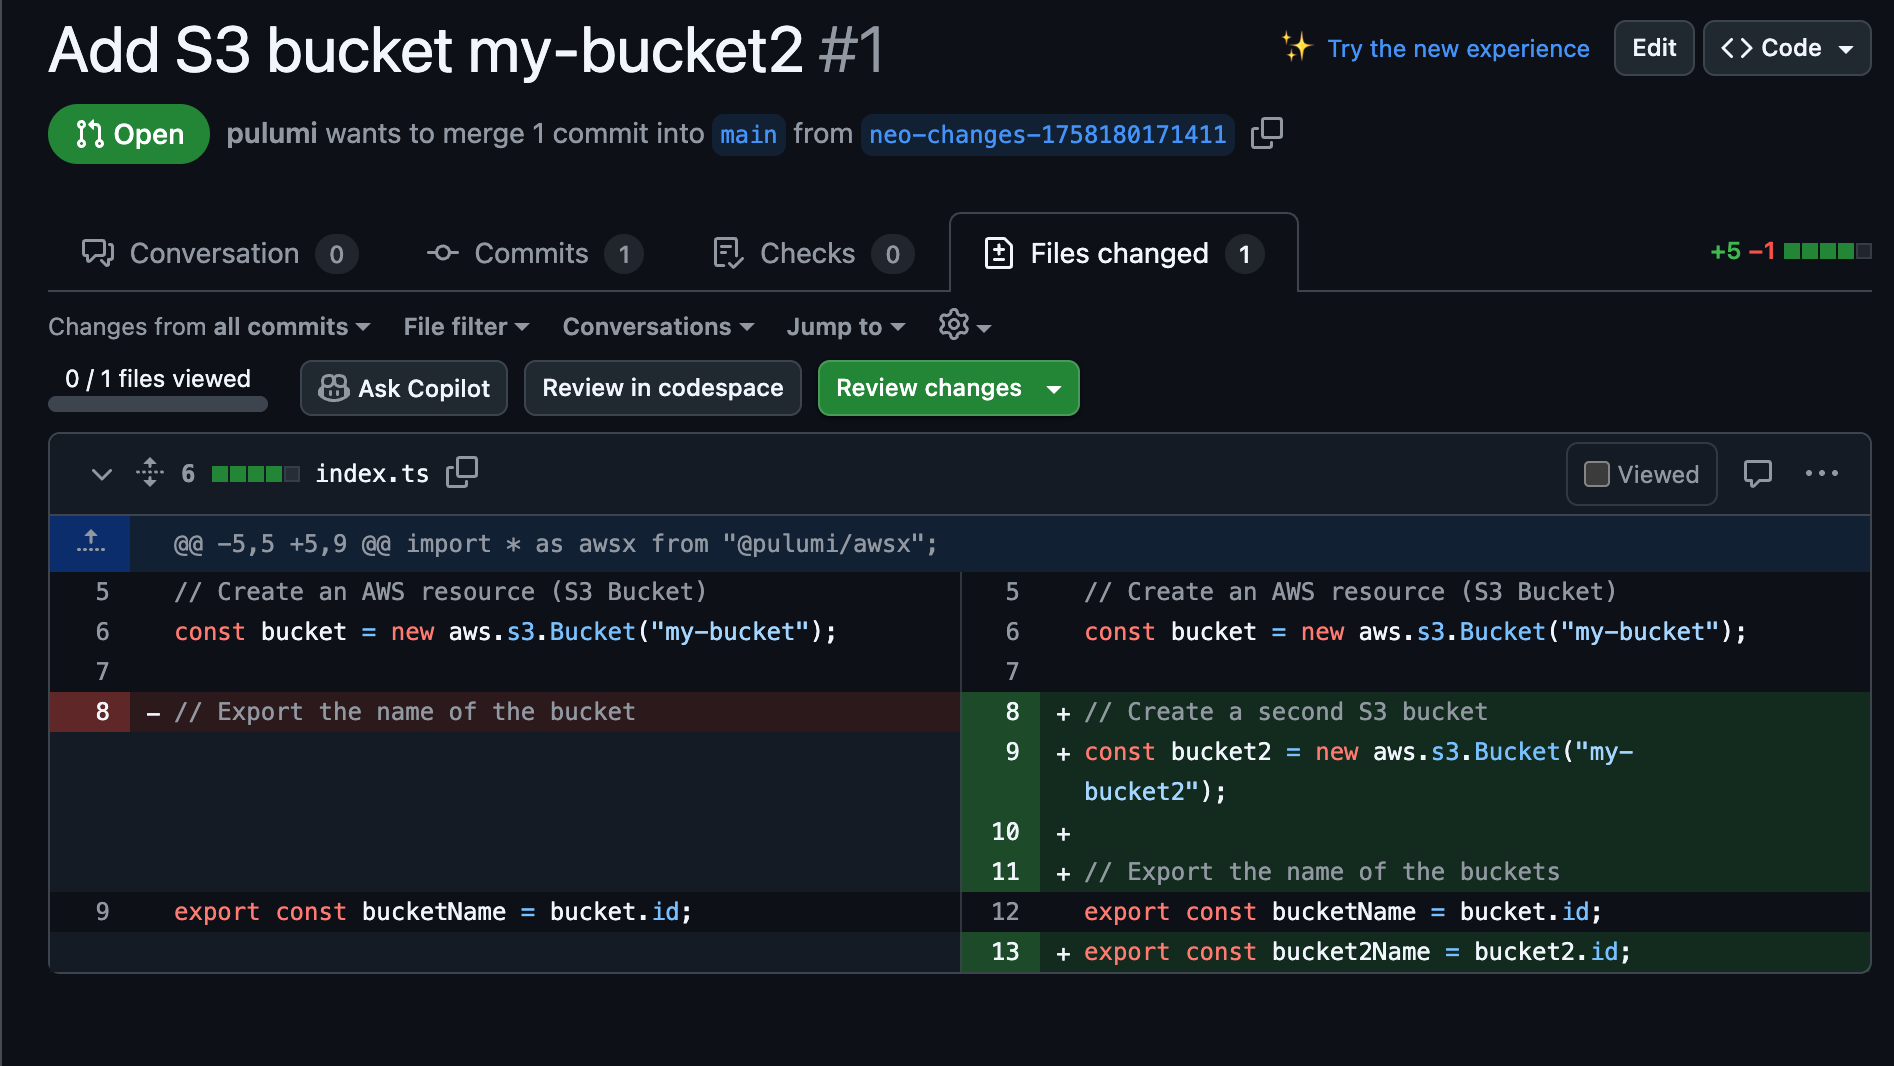The width and height of the screenshot is (1894, 1066).
Task: Click added line "export const bucket2Name"
Action: click(1357, 952)
